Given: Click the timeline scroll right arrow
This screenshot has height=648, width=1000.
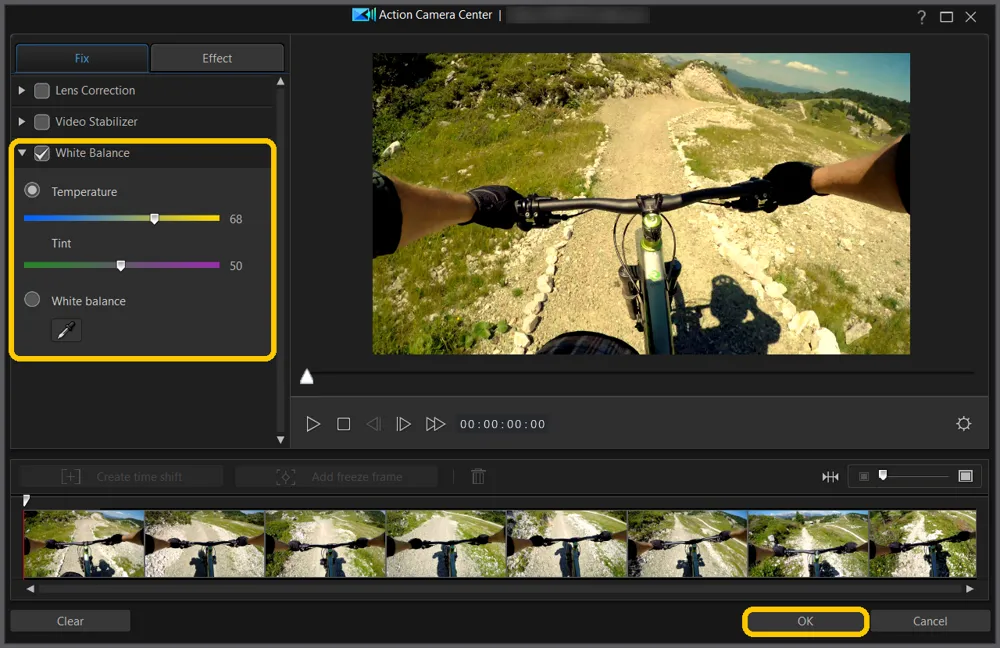Looking at the screenshot, I should (x=970, y=589).
